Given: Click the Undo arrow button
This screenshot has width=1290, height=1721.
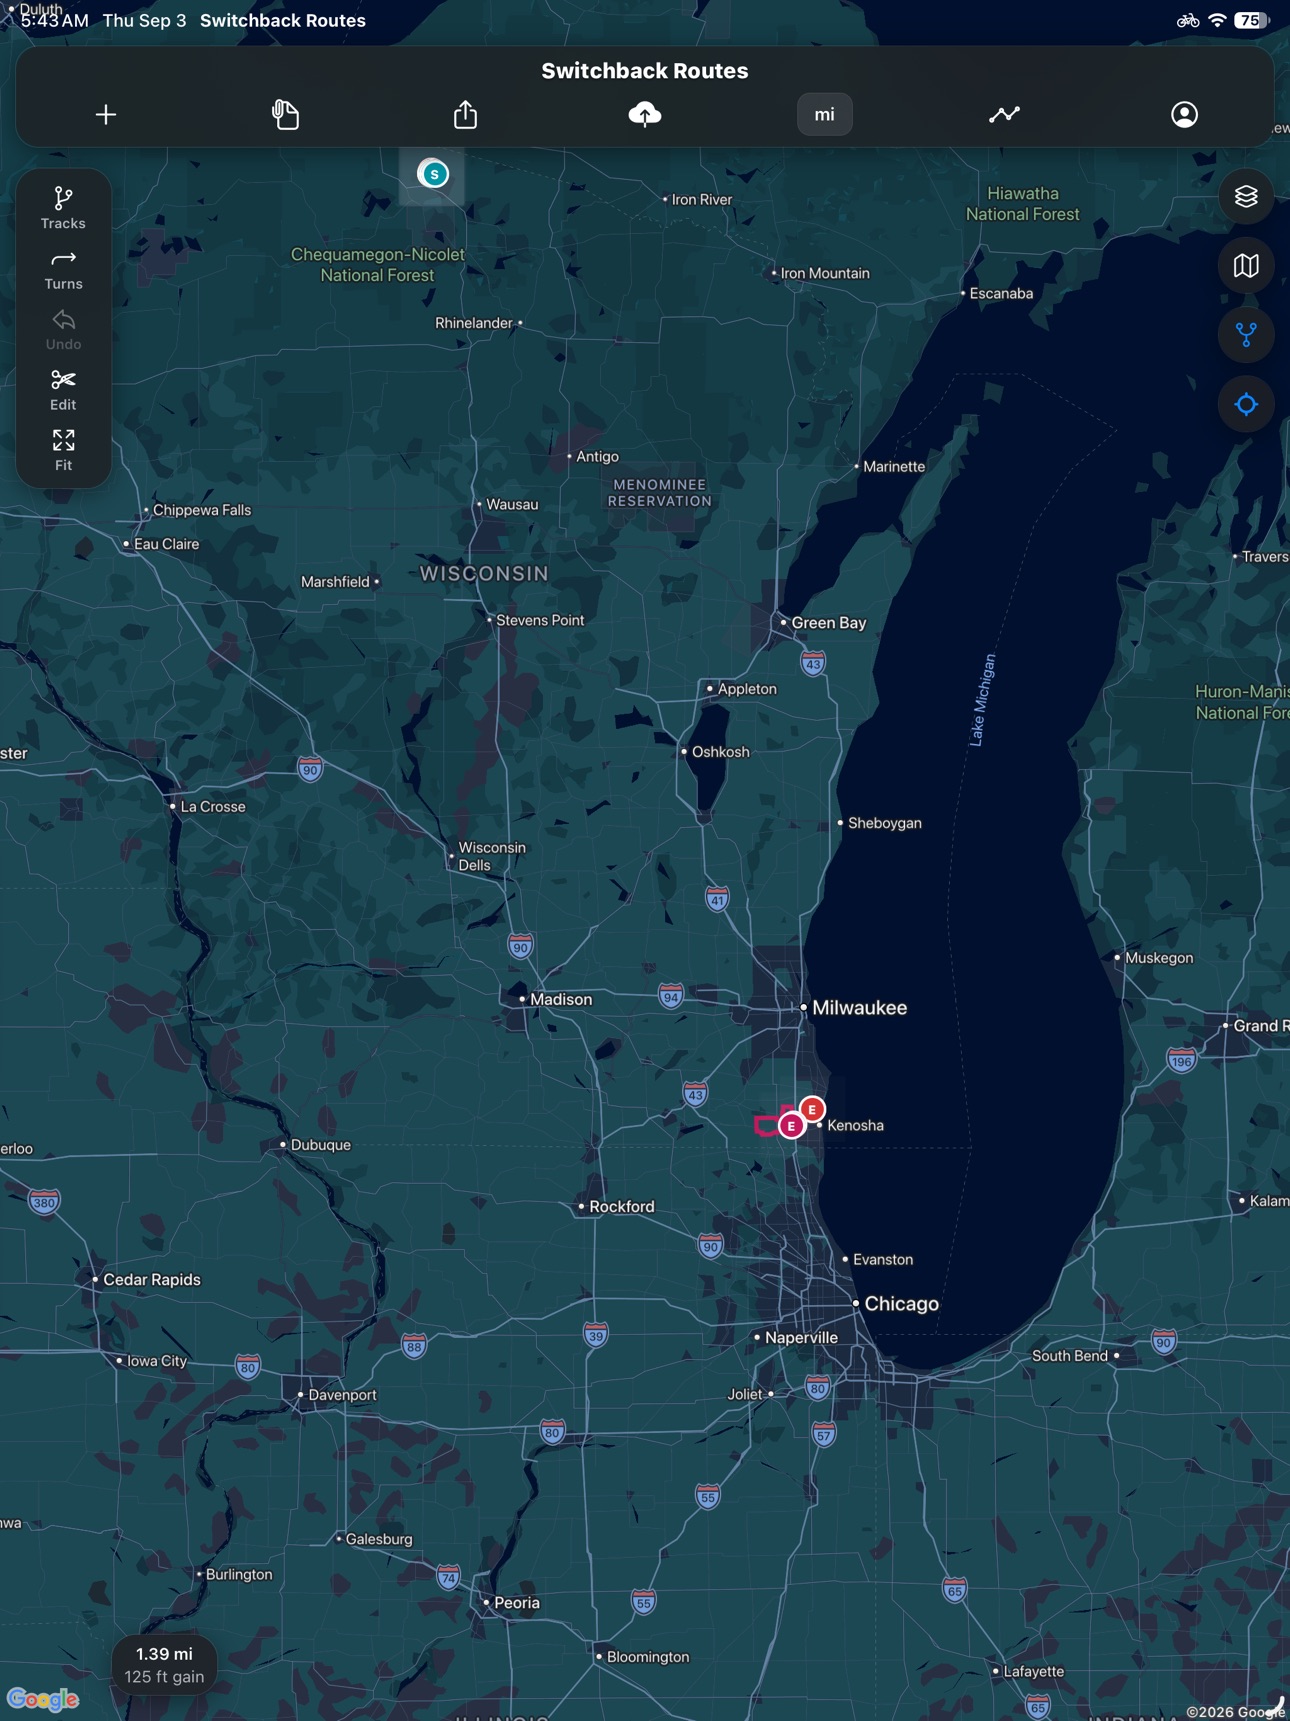Looking at the screenshot, I should point(63,330).
